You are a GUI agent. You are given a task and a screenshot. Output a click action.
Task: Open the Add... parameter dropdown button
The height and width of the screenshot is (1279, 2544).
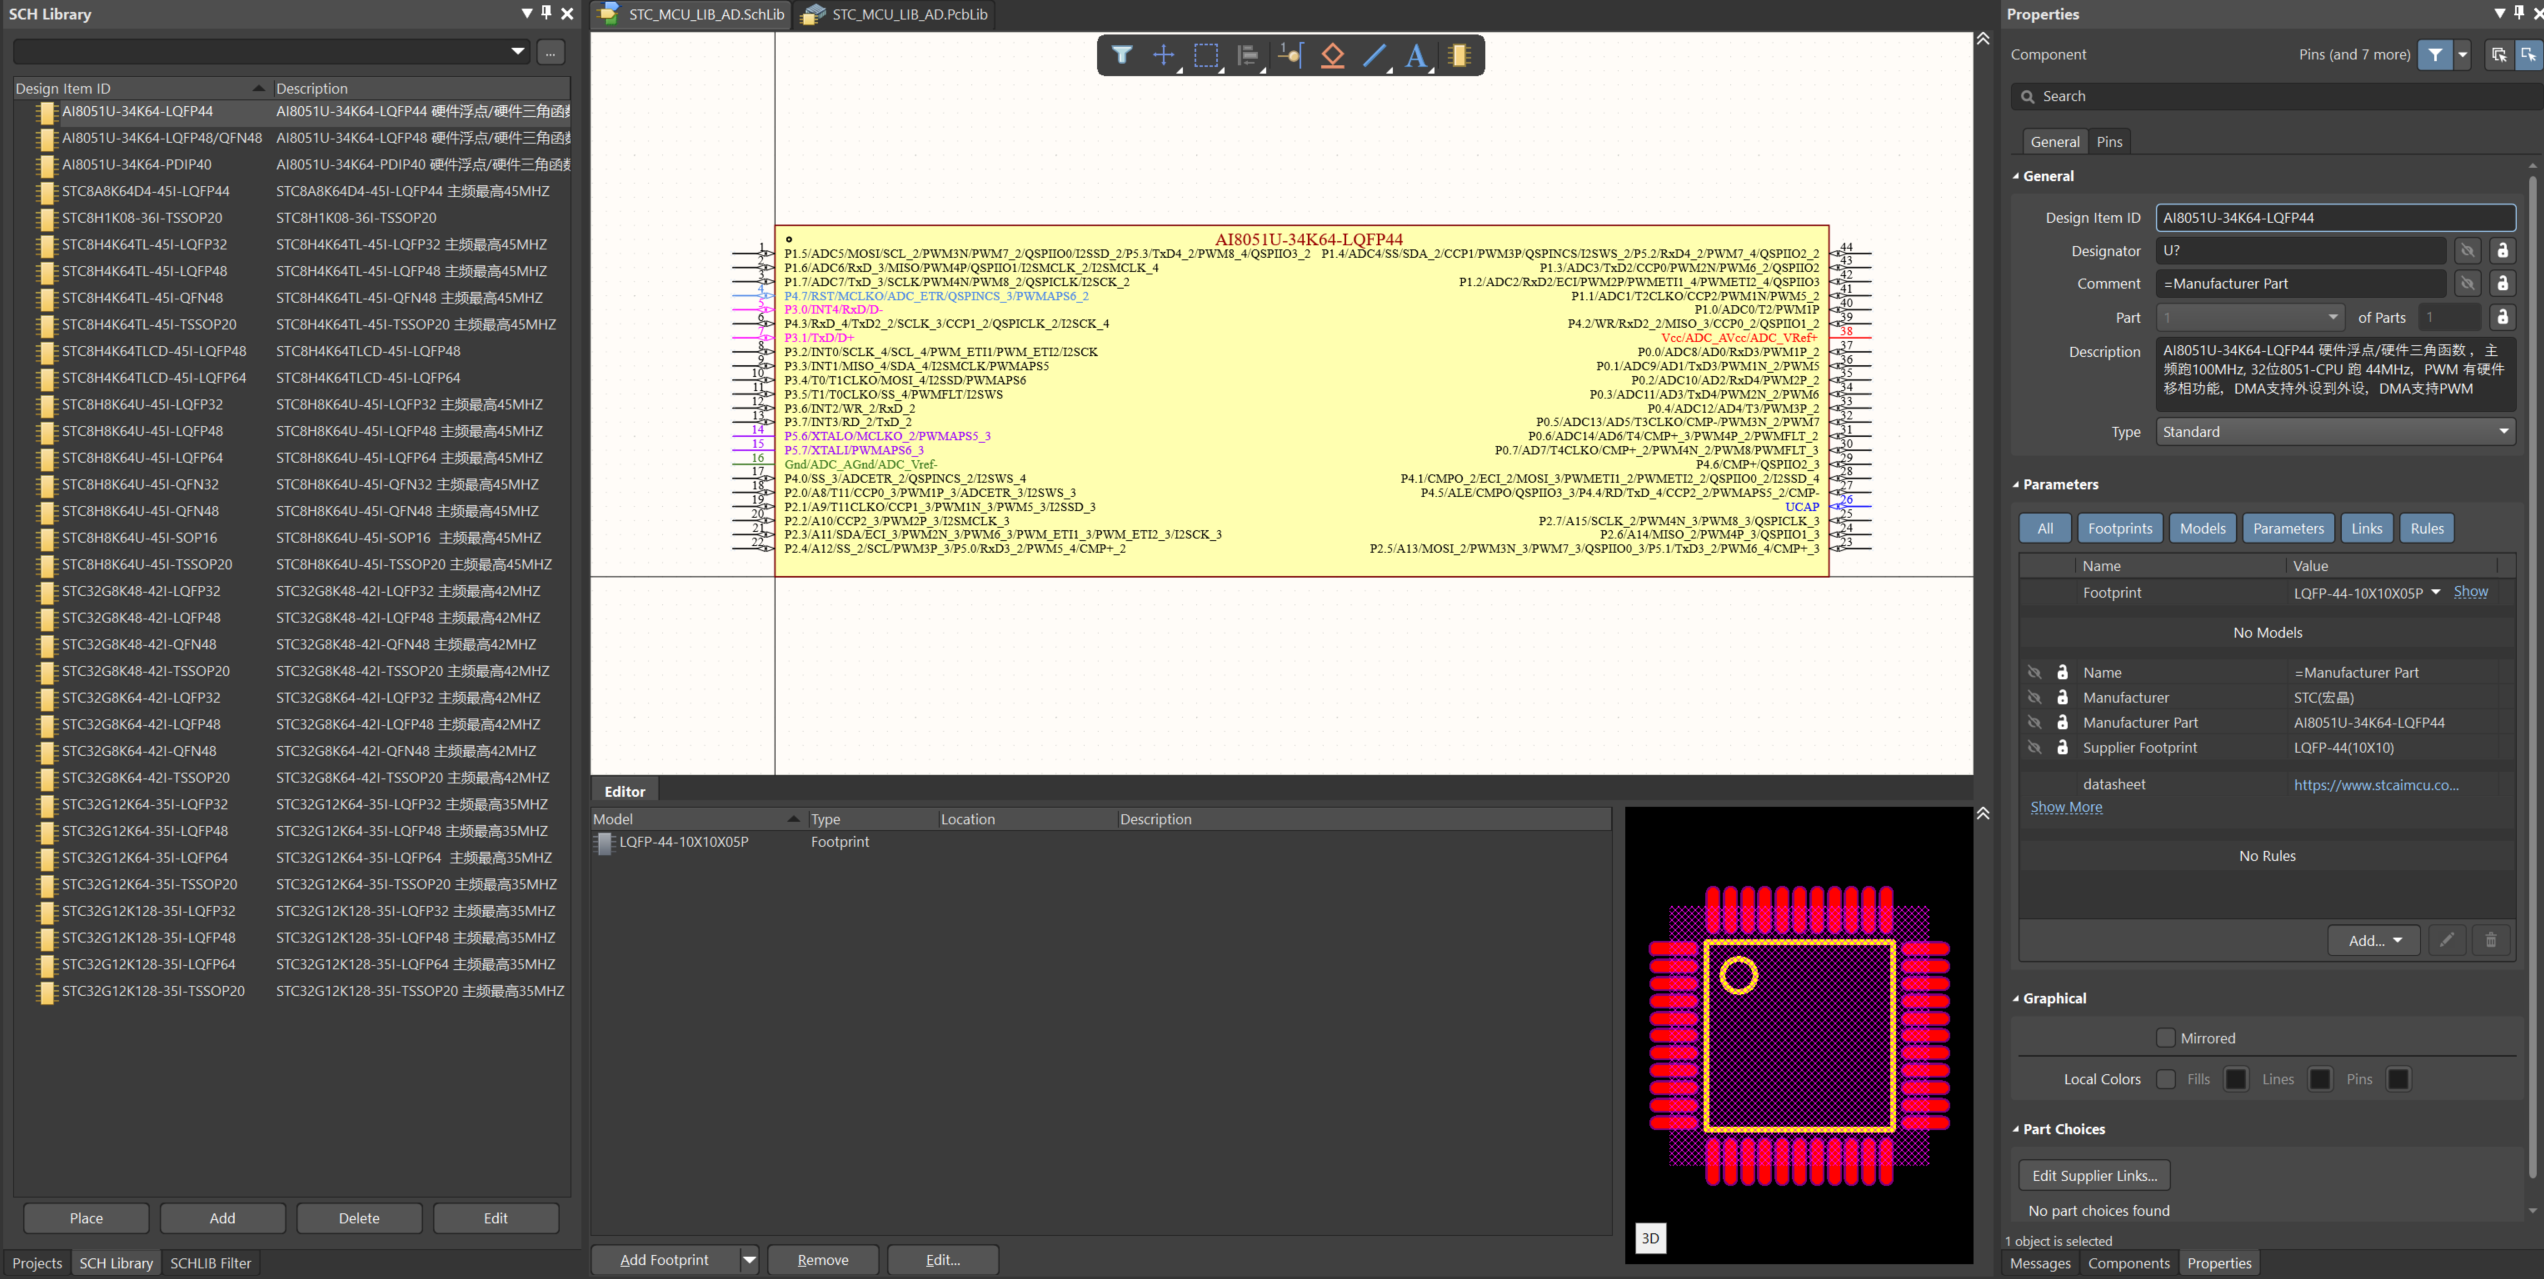tap(2374, 940)
